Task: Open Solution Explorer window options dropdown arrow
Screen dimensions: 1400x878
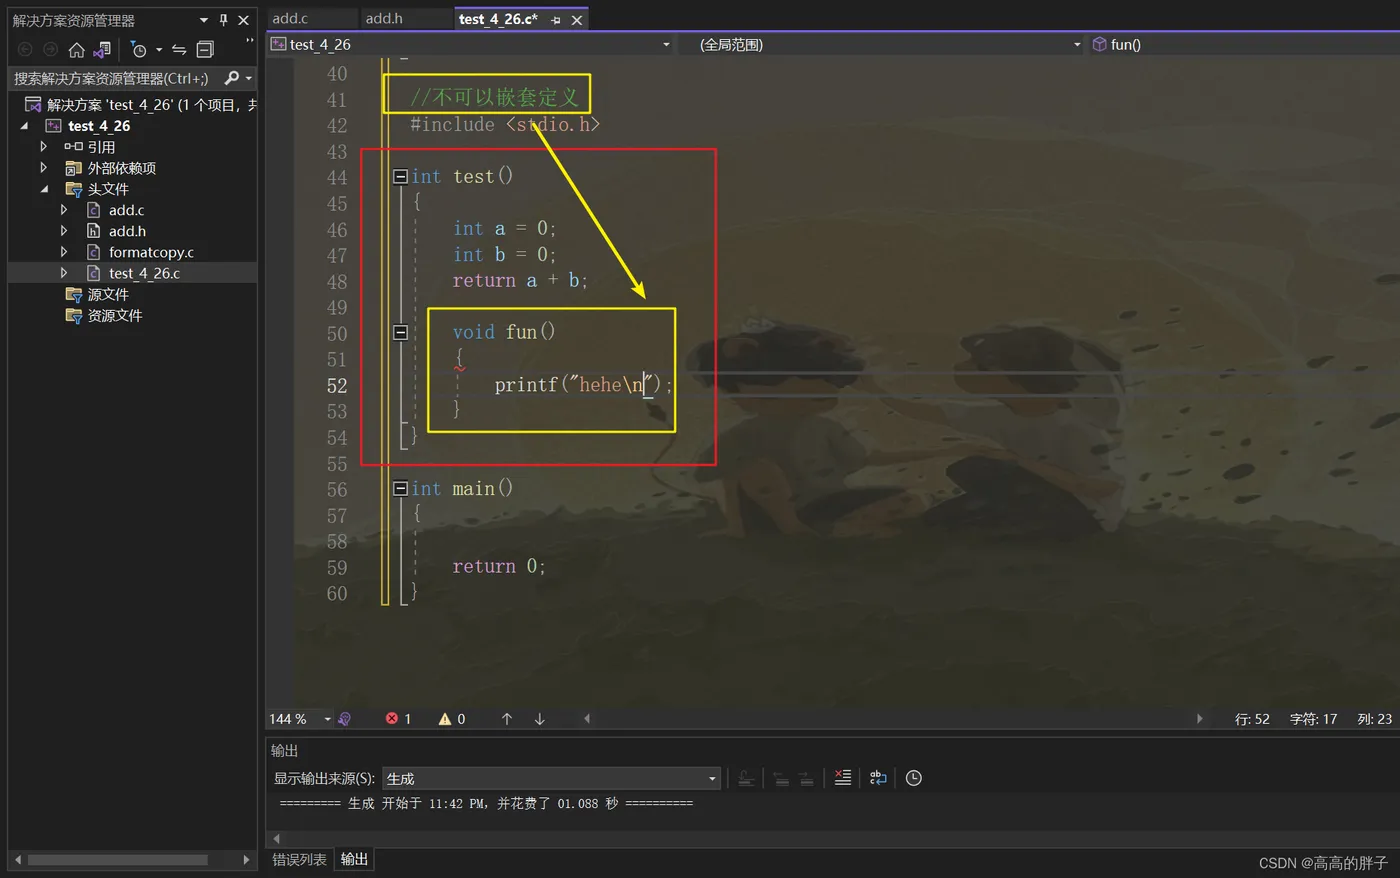Action: (x=204, y=20)
